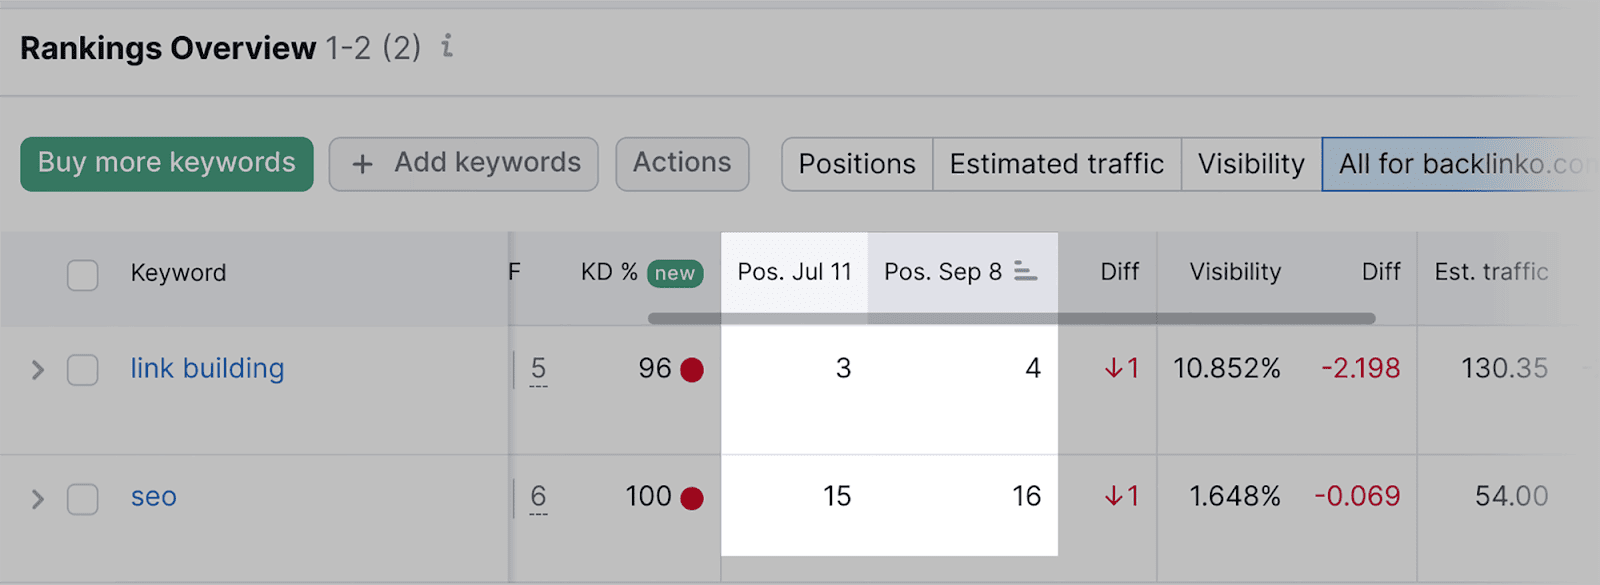The width and height of the screenshot is (1600, 585).
Task: Click the new badge beside KD %
Action: click(675, 273)
